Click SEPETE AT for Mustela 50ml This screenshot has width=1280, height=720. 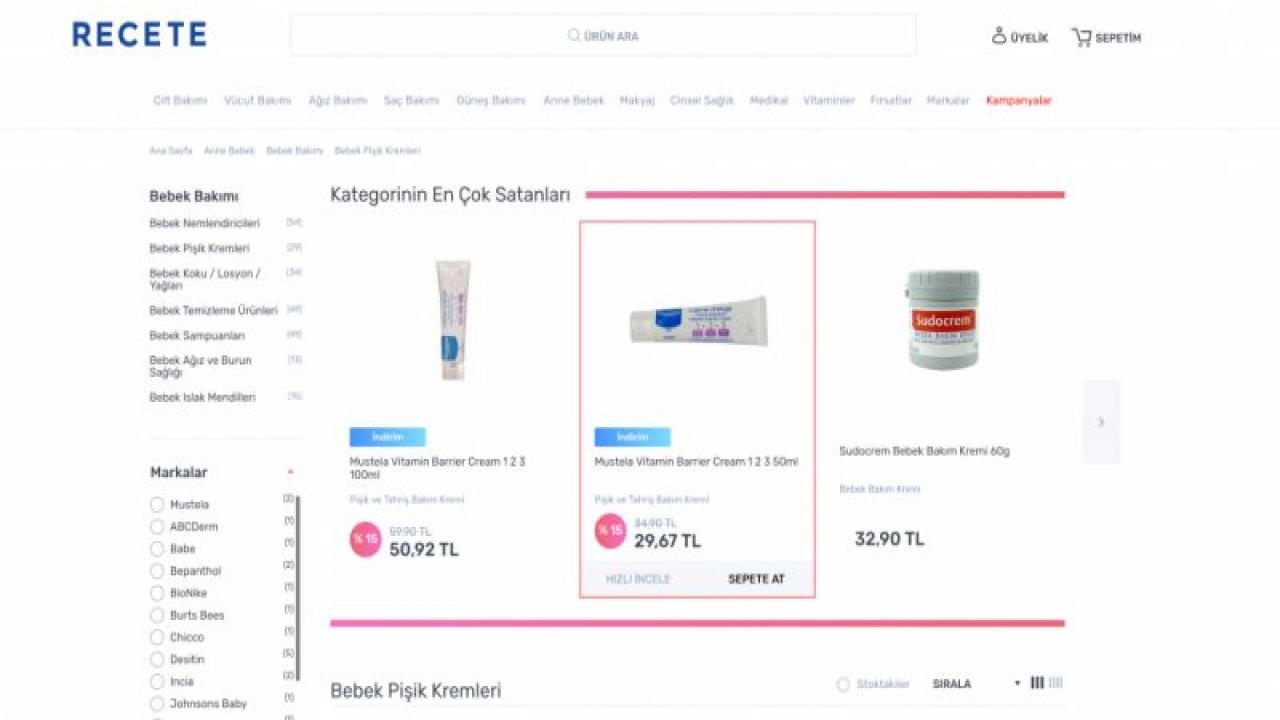click(x=756, y=579)
